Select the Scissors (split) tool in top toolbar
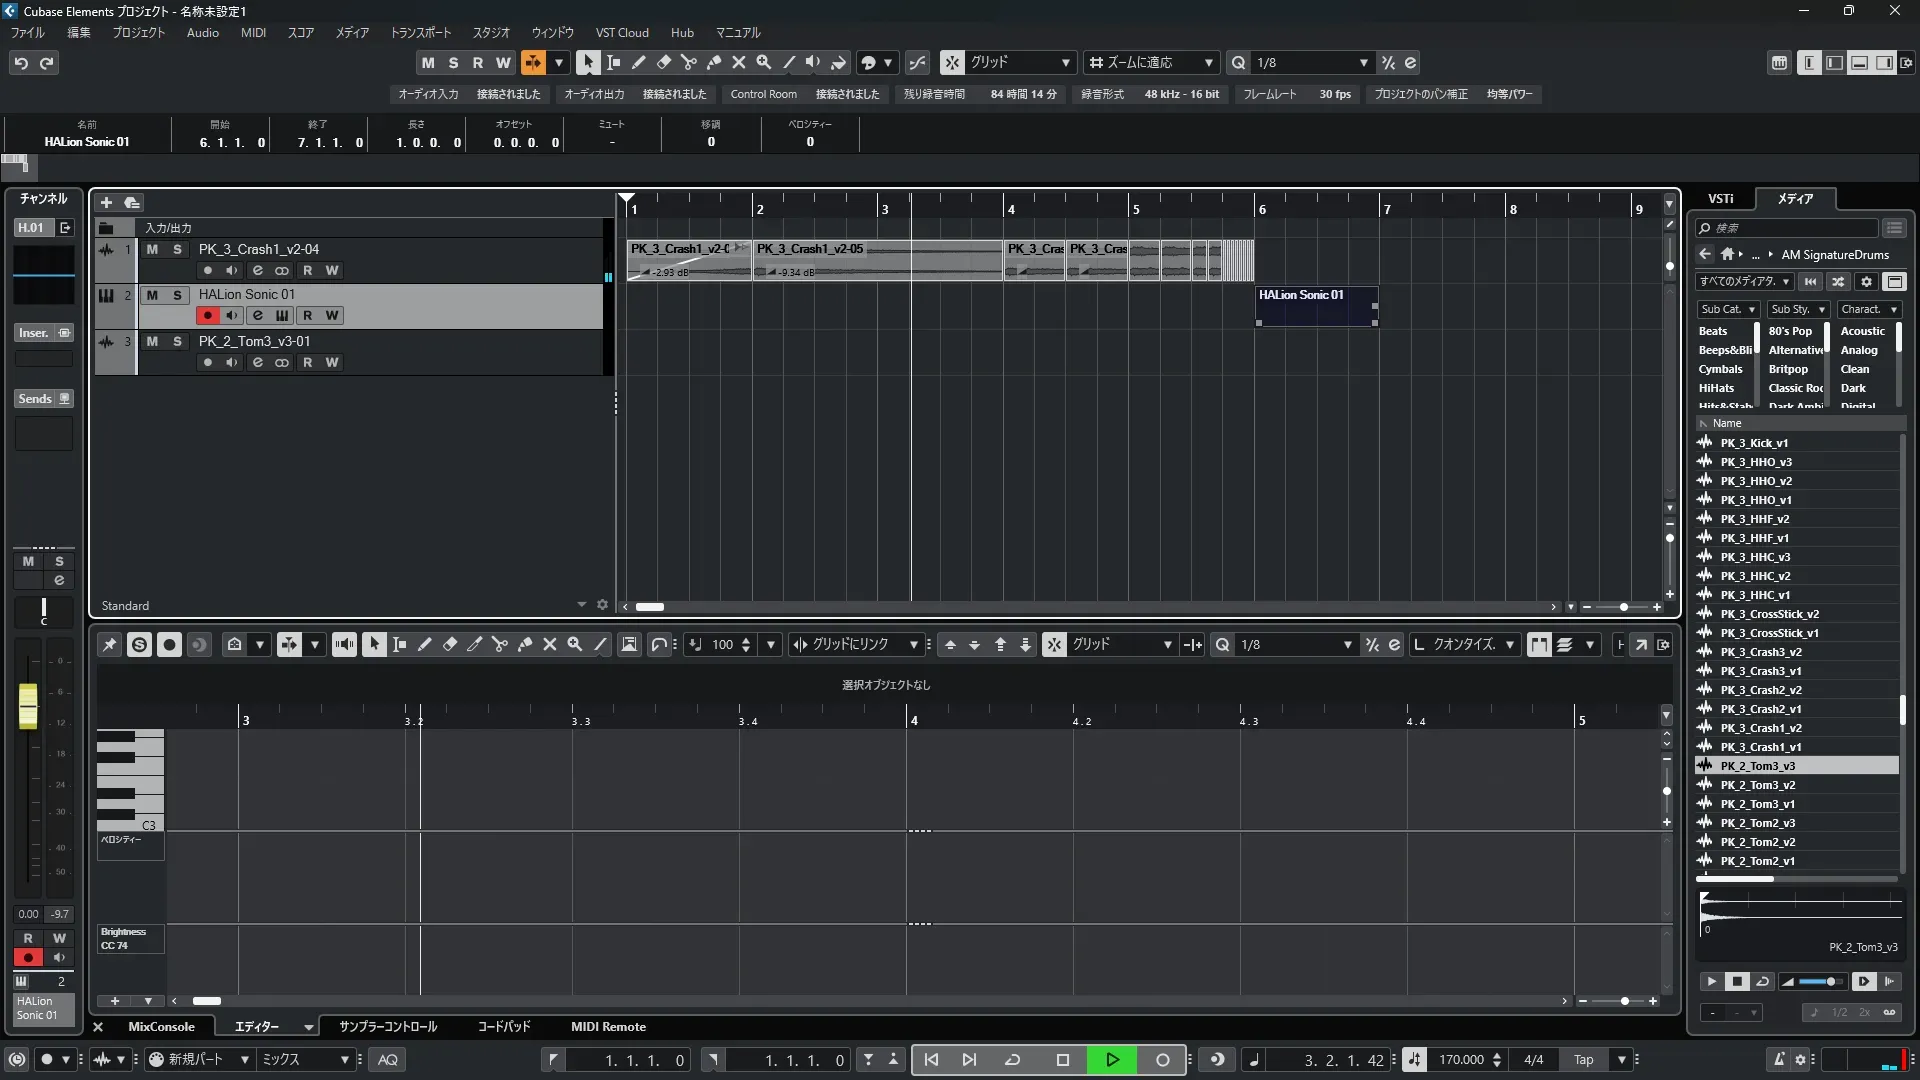 point(688,62)
